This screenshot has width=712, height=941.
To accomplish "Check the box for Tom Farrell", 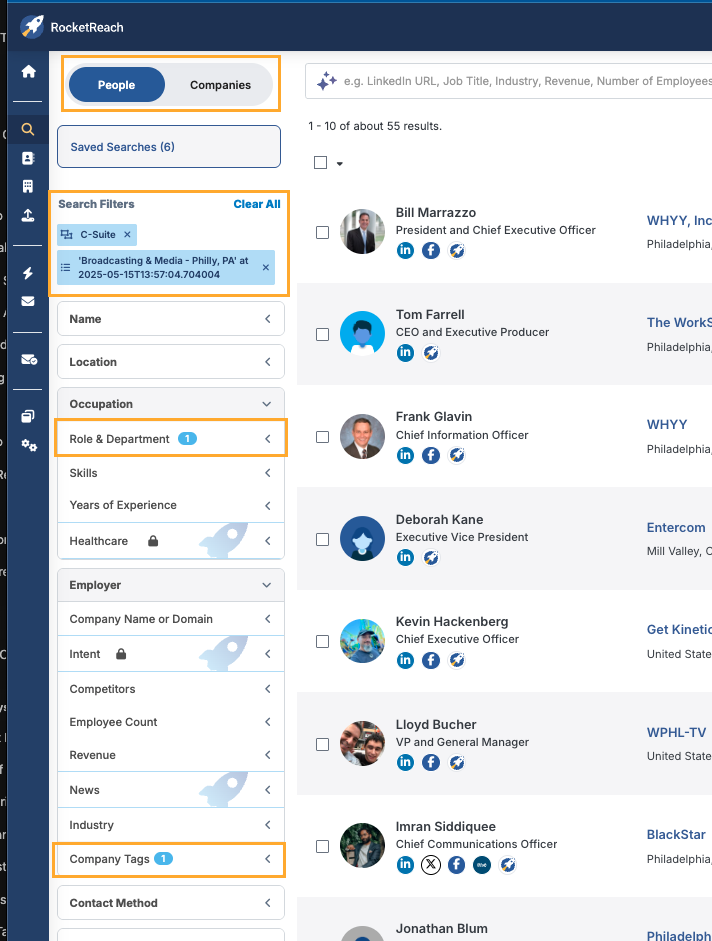I will [322, 334].
